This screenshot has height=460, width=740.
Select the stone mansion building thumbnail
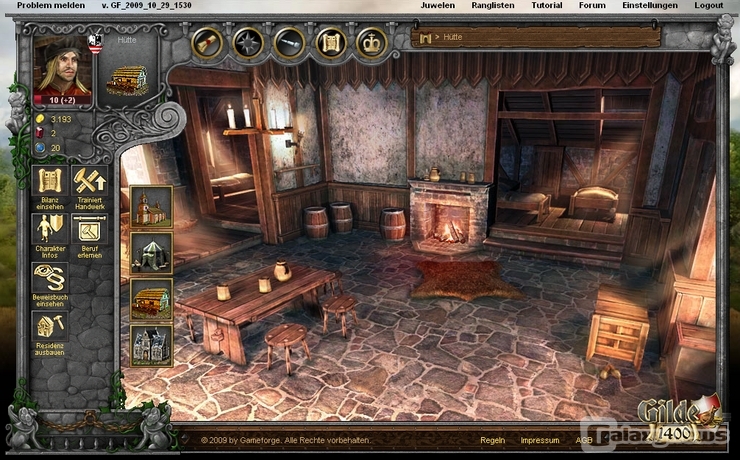tap(152, 345)
